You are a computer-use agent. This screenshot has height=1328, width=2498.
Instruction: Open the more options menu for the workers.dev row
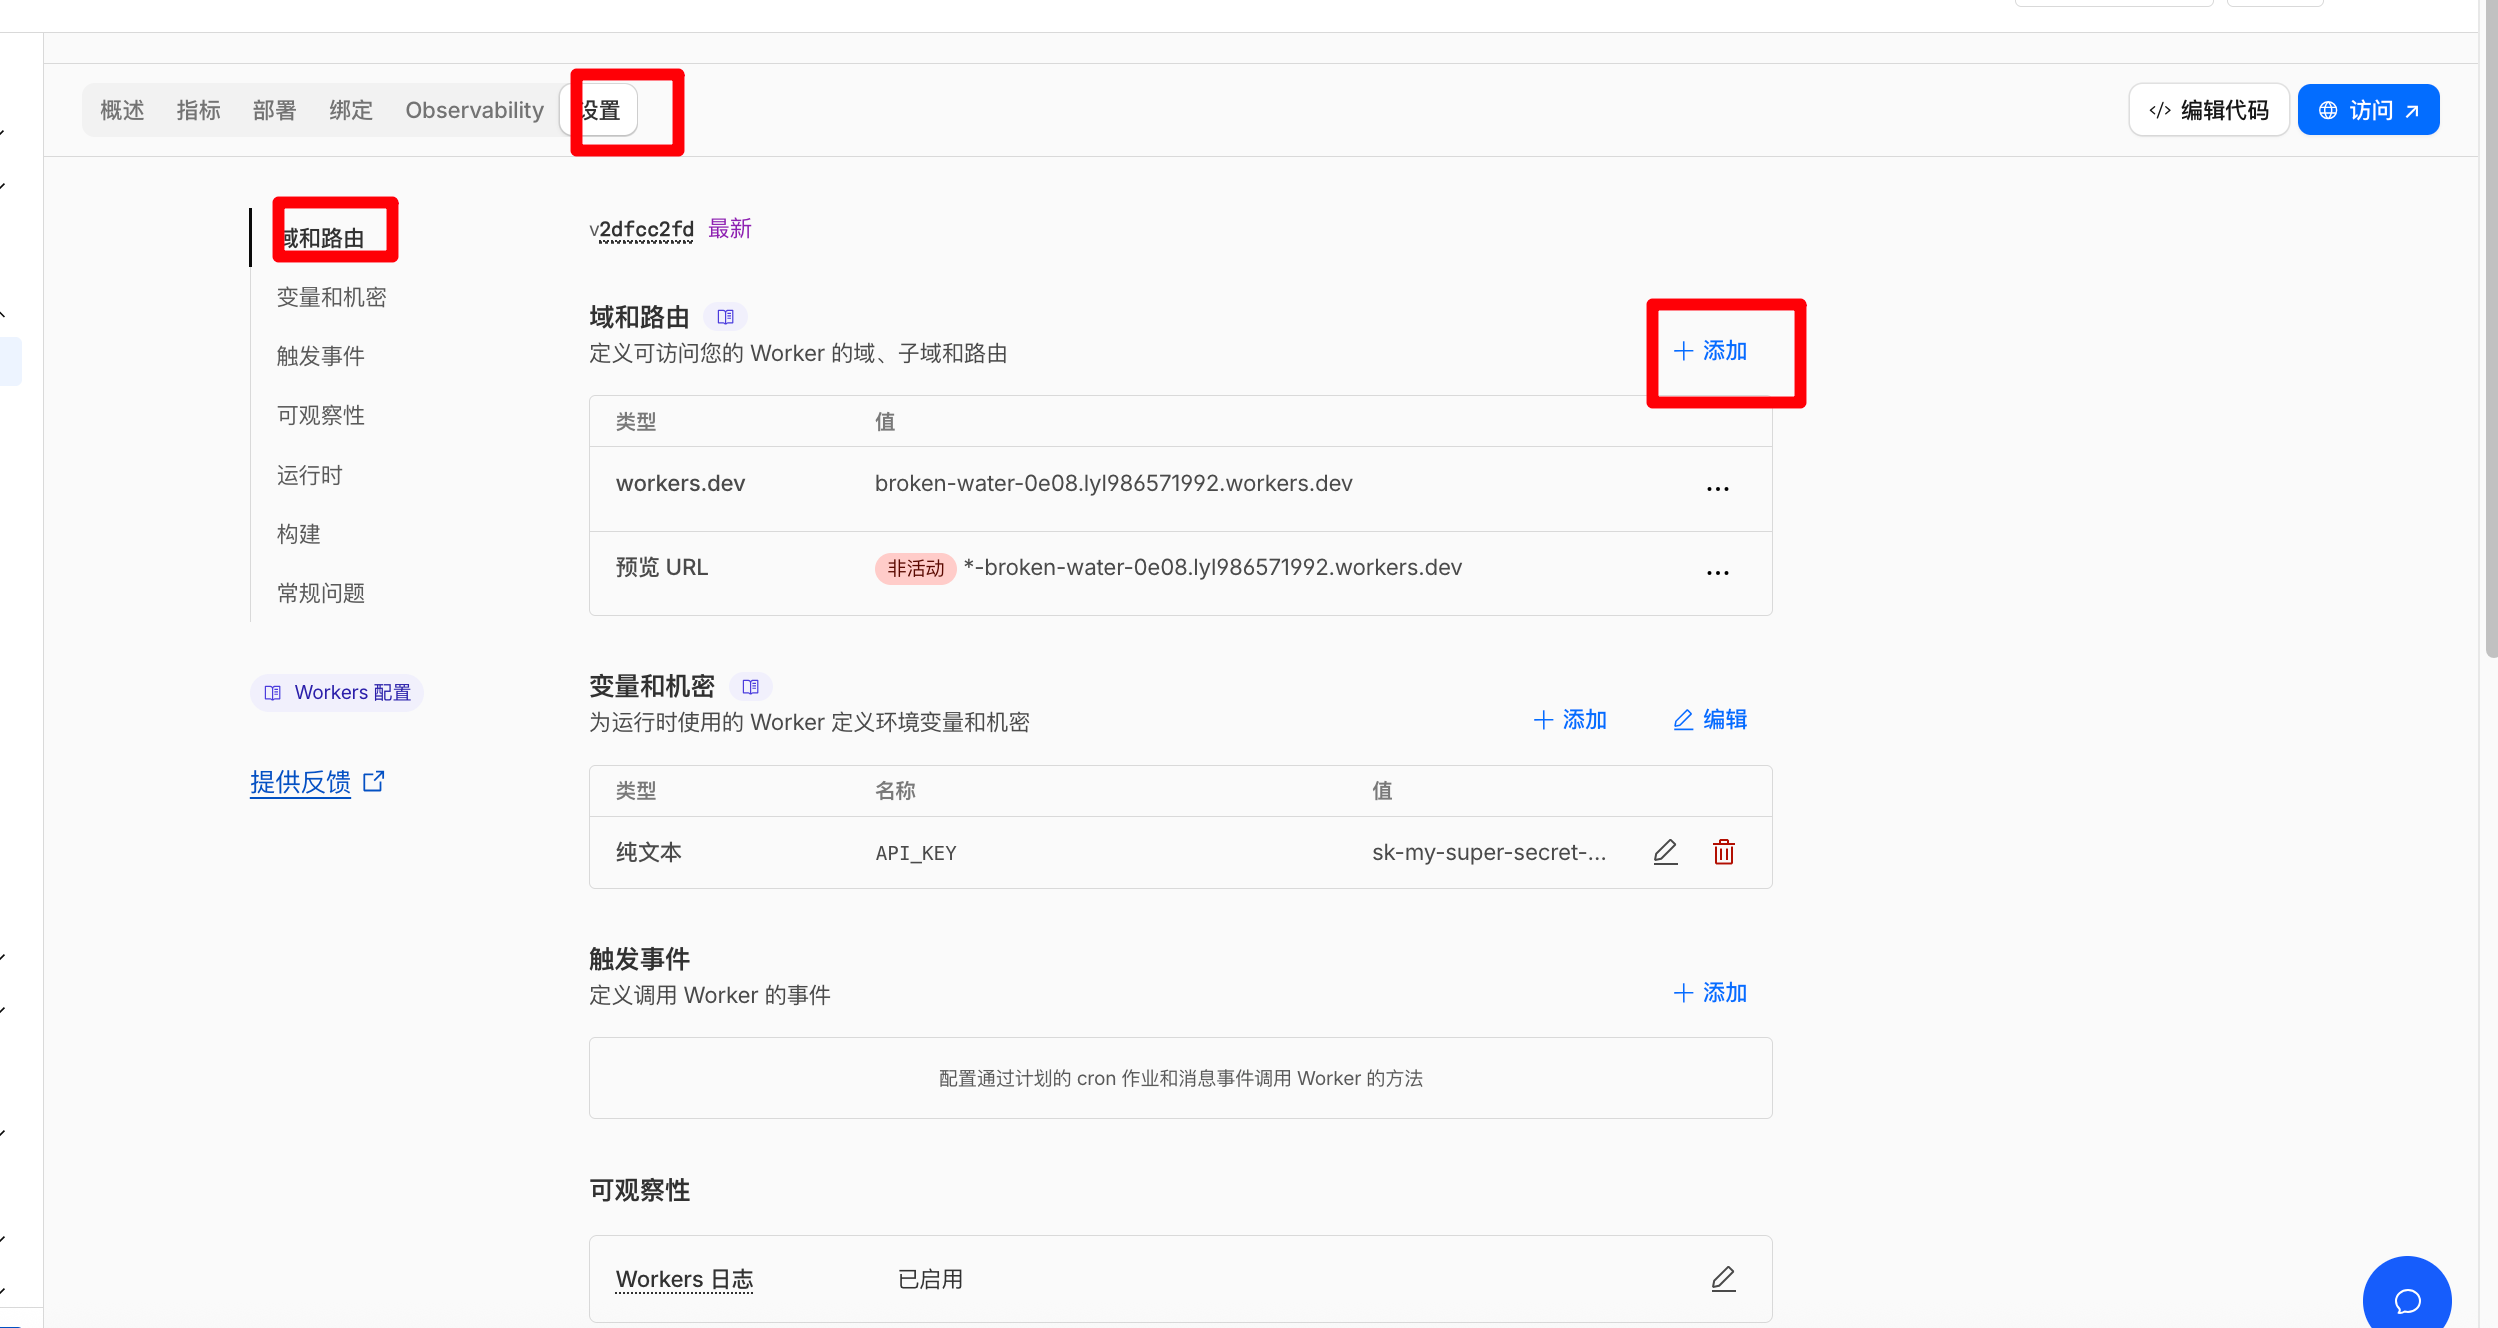tap(1717, 489)
